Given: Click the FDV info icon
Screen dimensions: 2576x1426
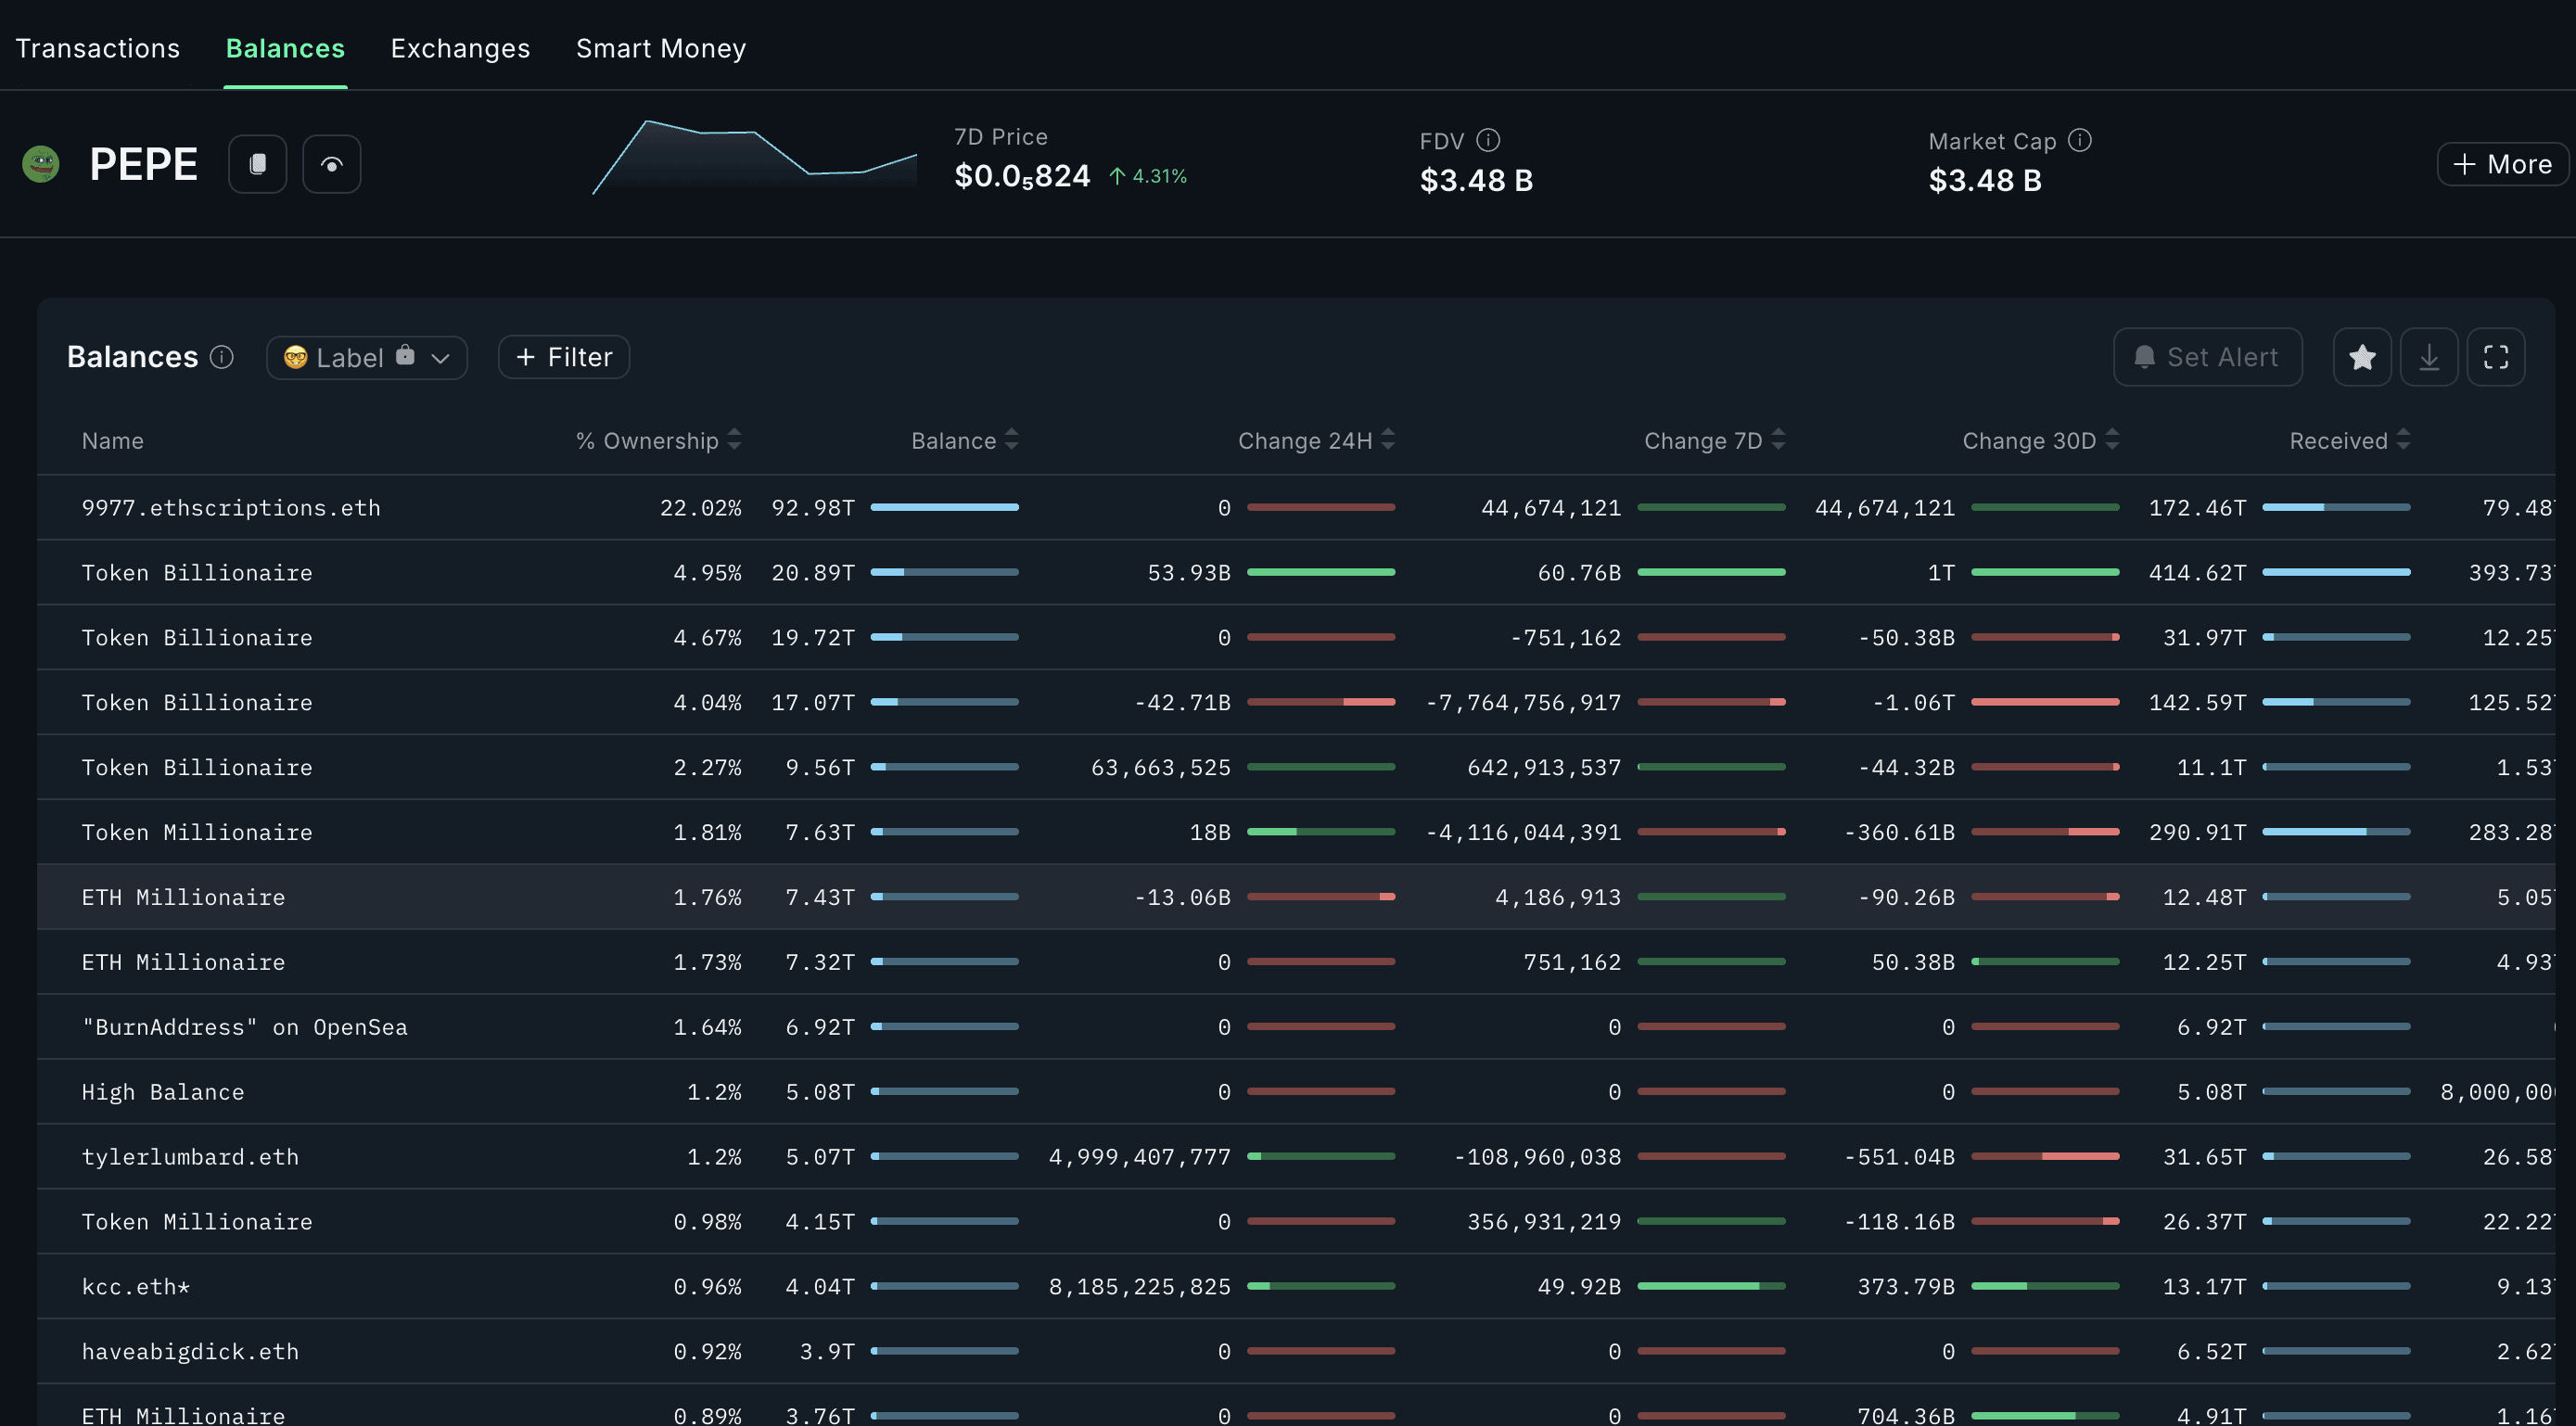Looking at the screenshot, I should click(1488, 140).
